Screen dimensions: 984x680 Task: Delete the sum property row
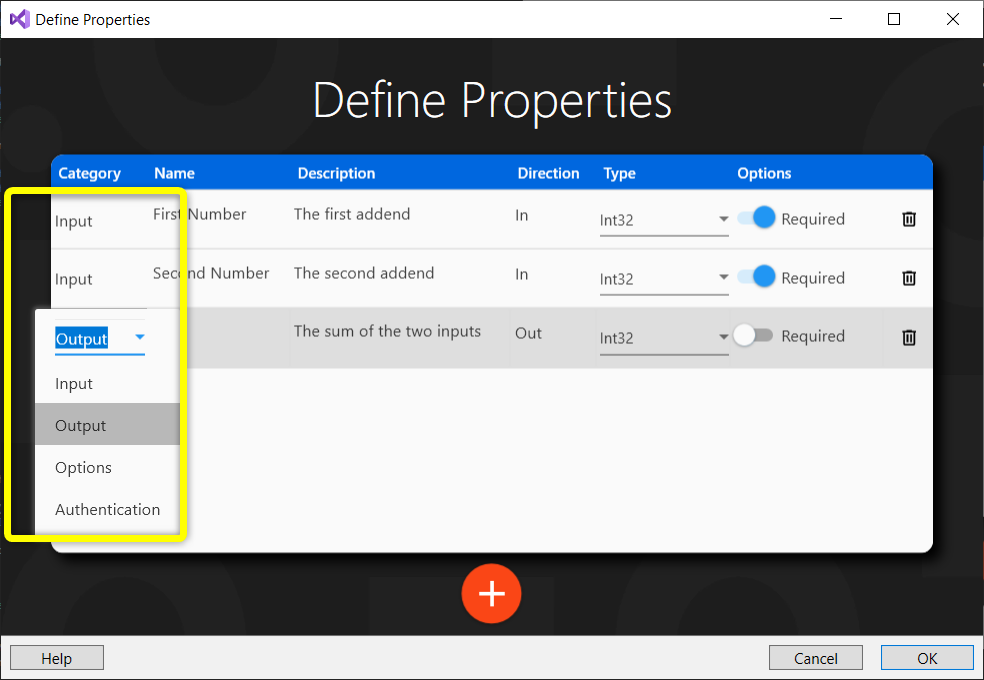coord(908,336)
